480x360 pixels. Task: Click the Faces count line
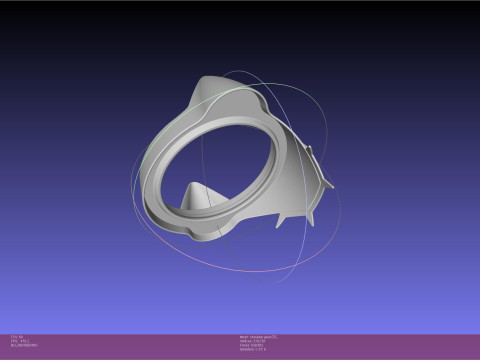point(251,345)
